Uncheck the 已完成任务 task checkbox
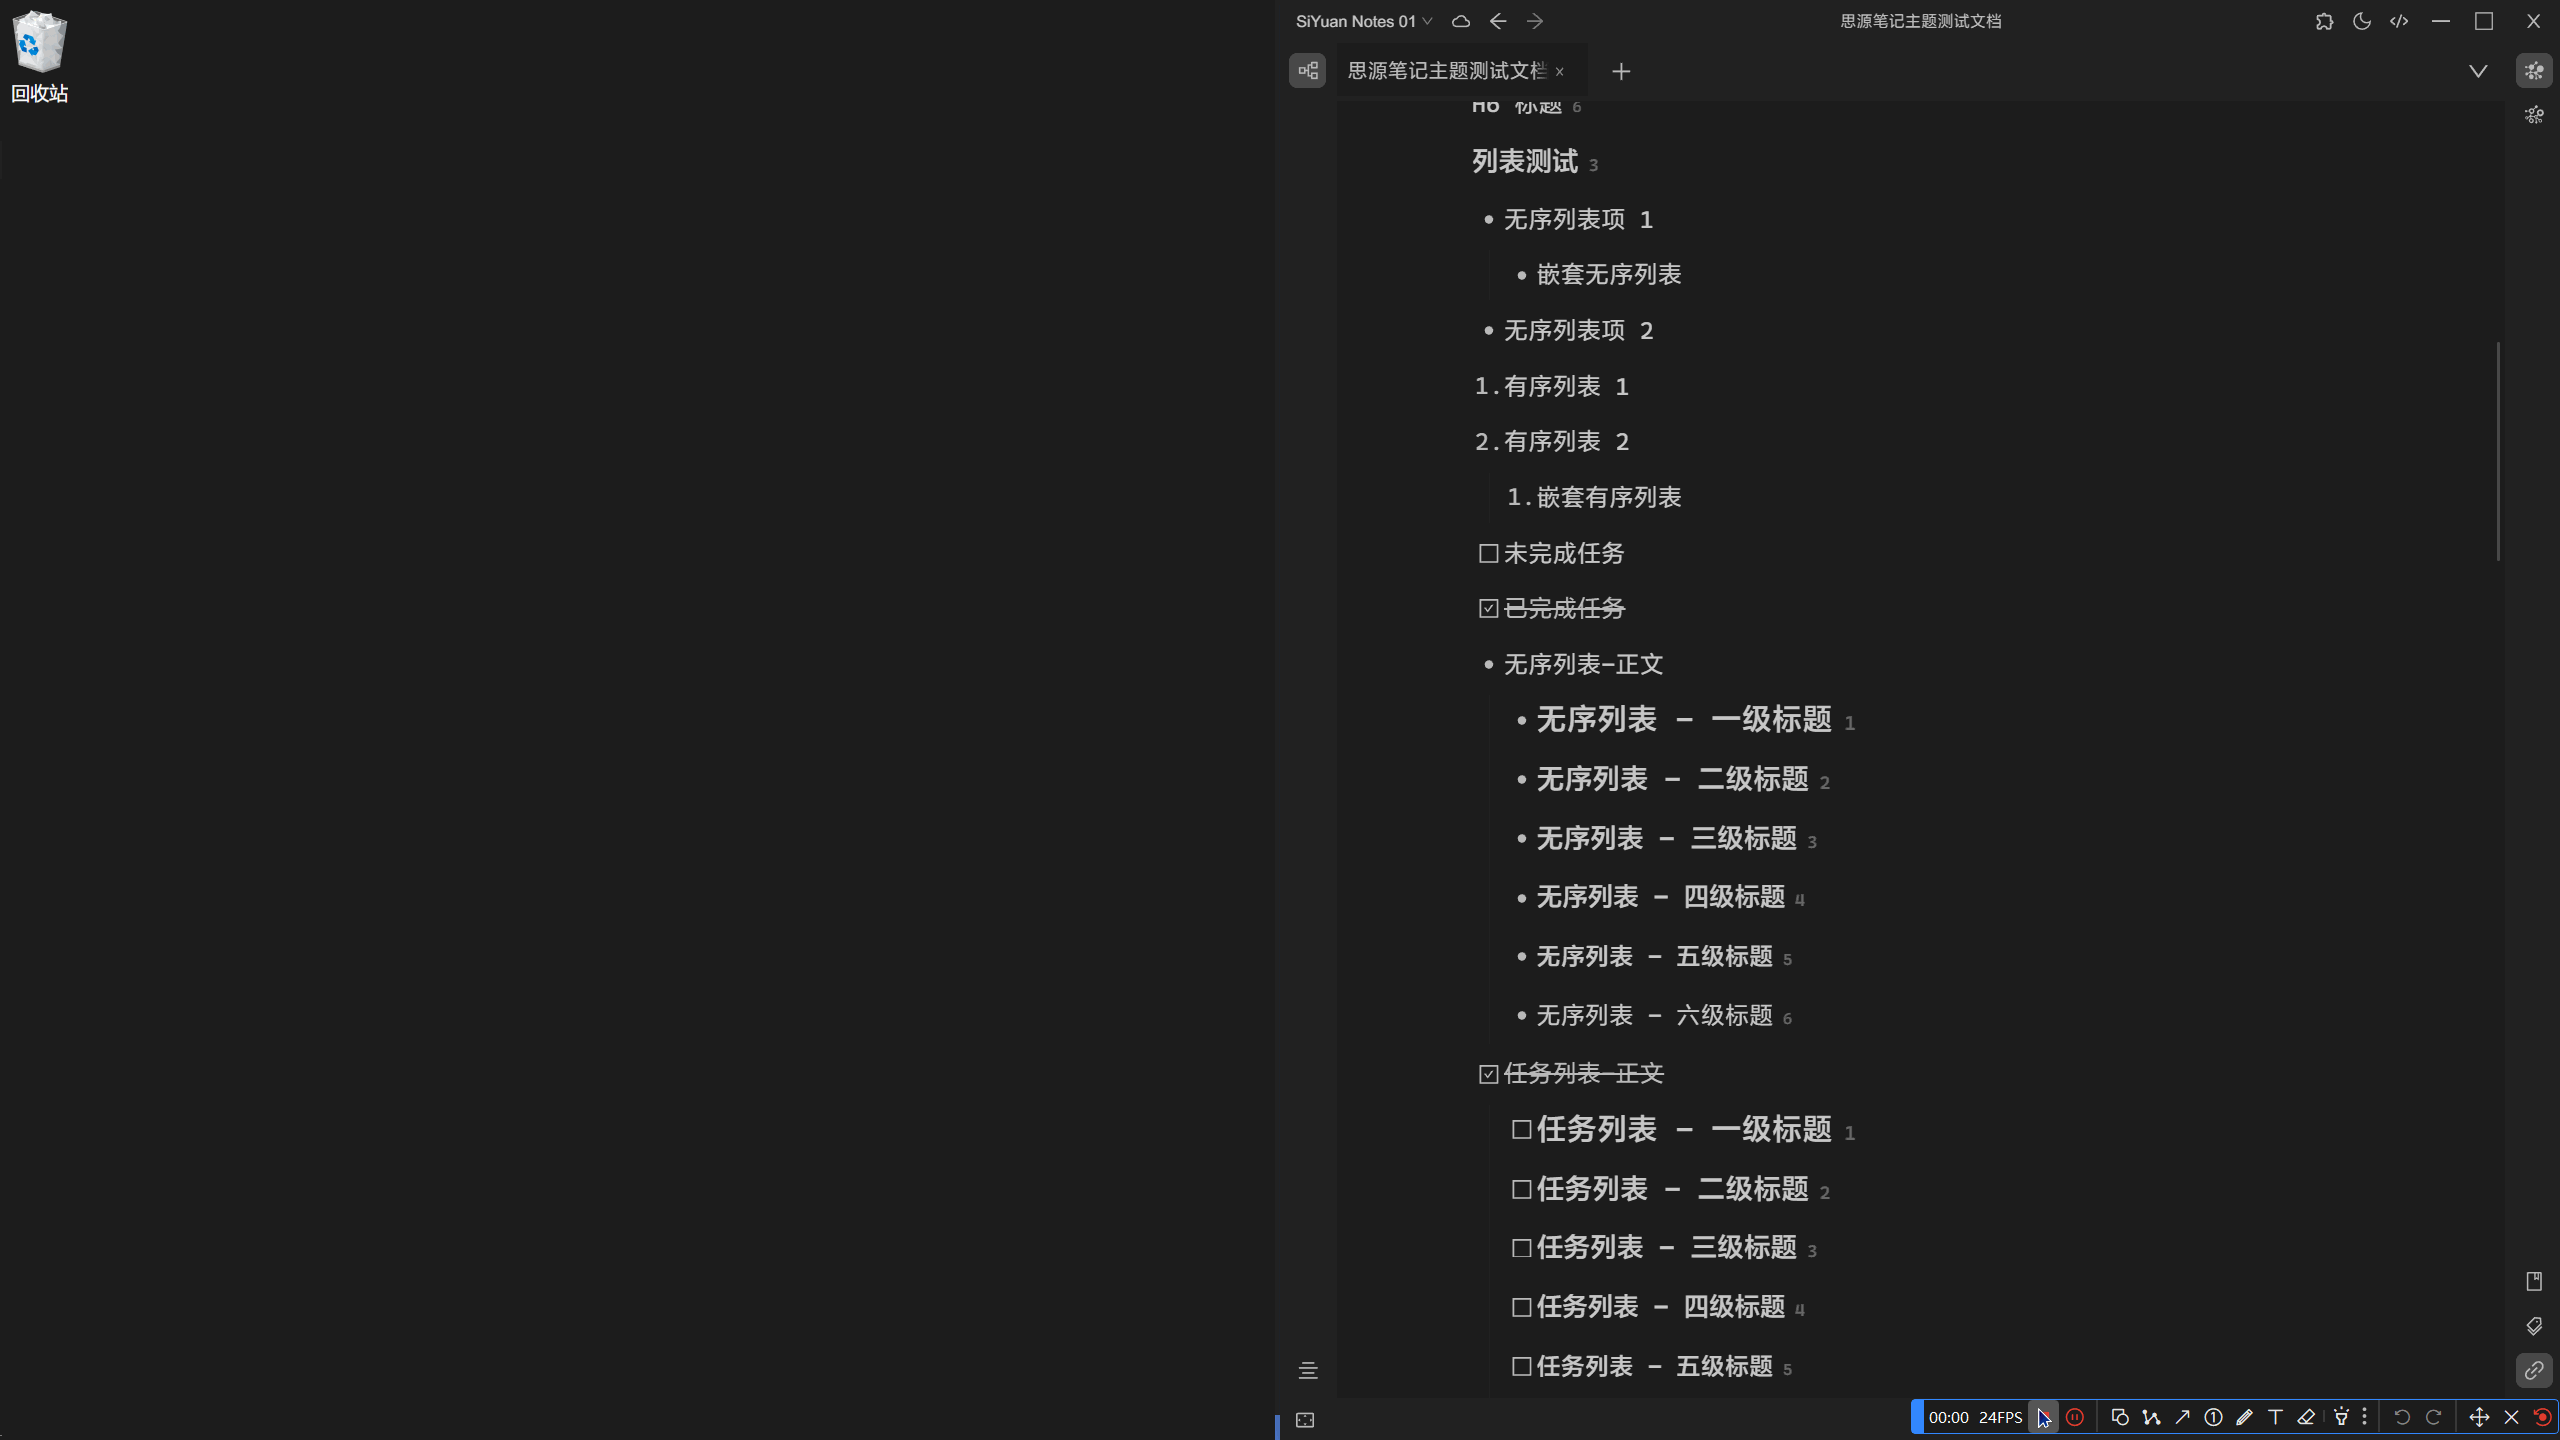 (1486, 608)
